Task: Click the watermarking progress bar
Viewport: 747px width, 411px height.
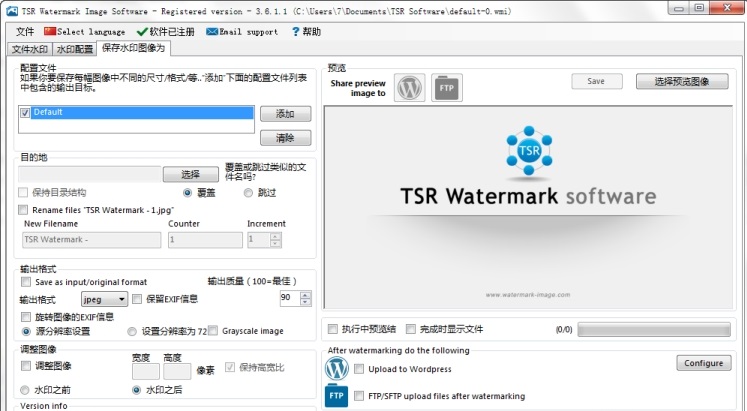Action: click(654, 330)
